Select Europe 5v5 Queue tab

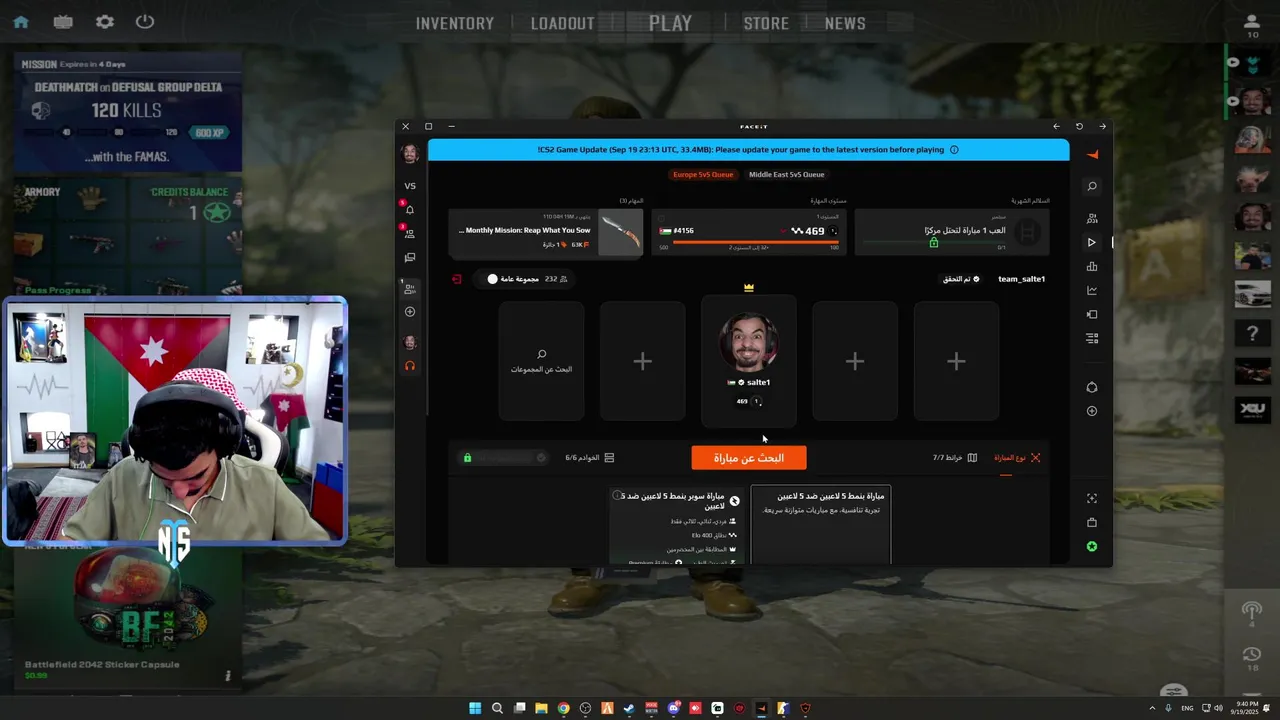(x=703, y=174)
